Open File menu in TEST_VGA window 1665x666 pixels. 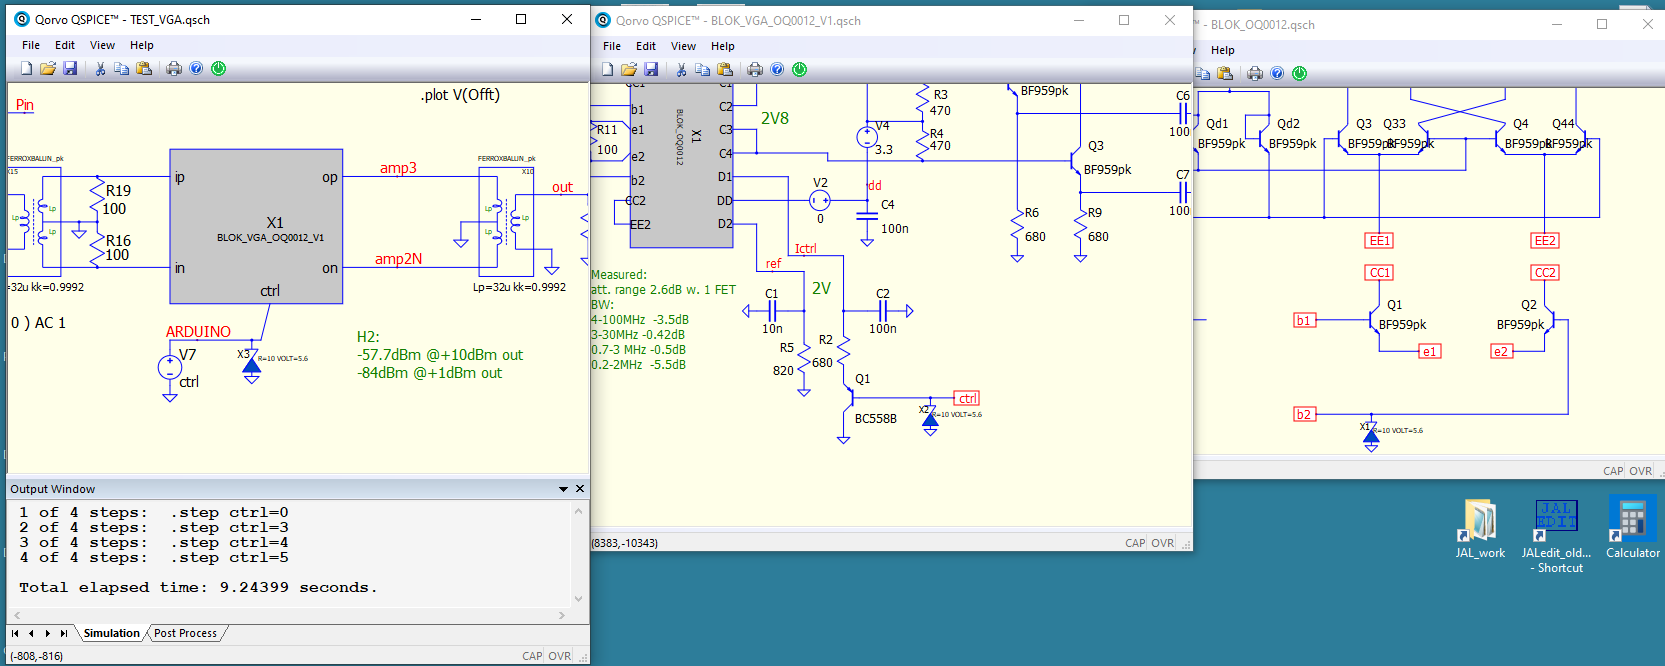tap(31, 45)
